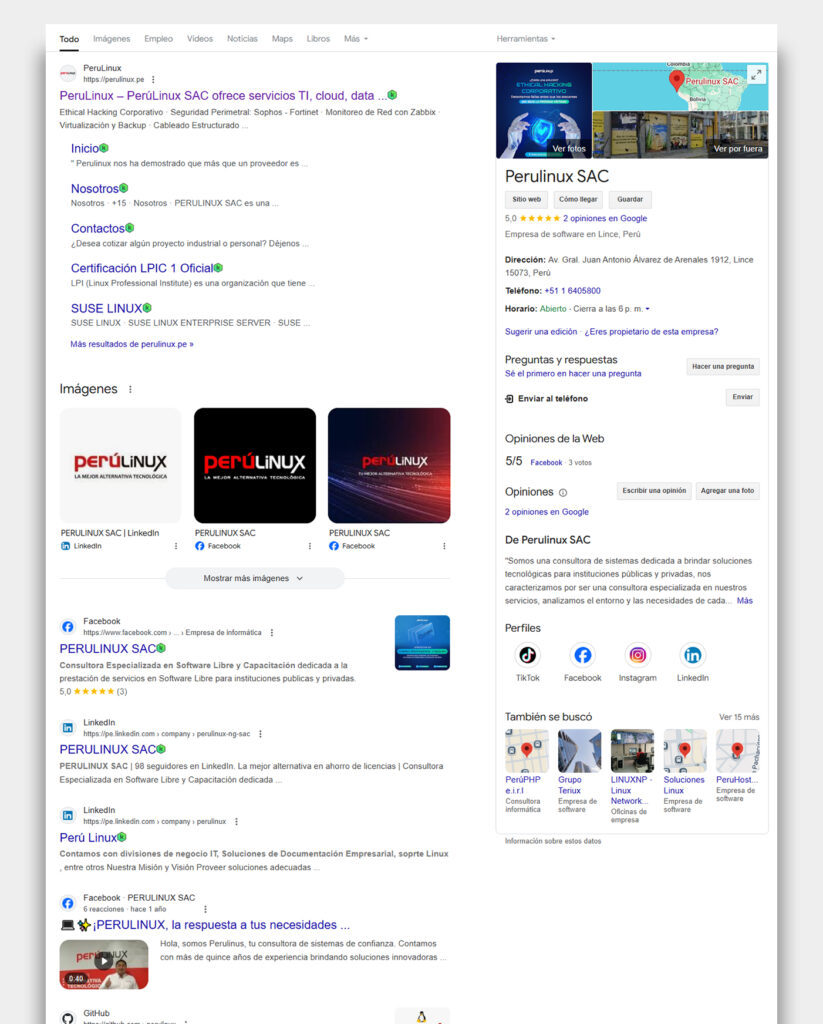Switch to the Noticias tab
823x1024 pixels.
pyautogui.click(x=242, y=39)
